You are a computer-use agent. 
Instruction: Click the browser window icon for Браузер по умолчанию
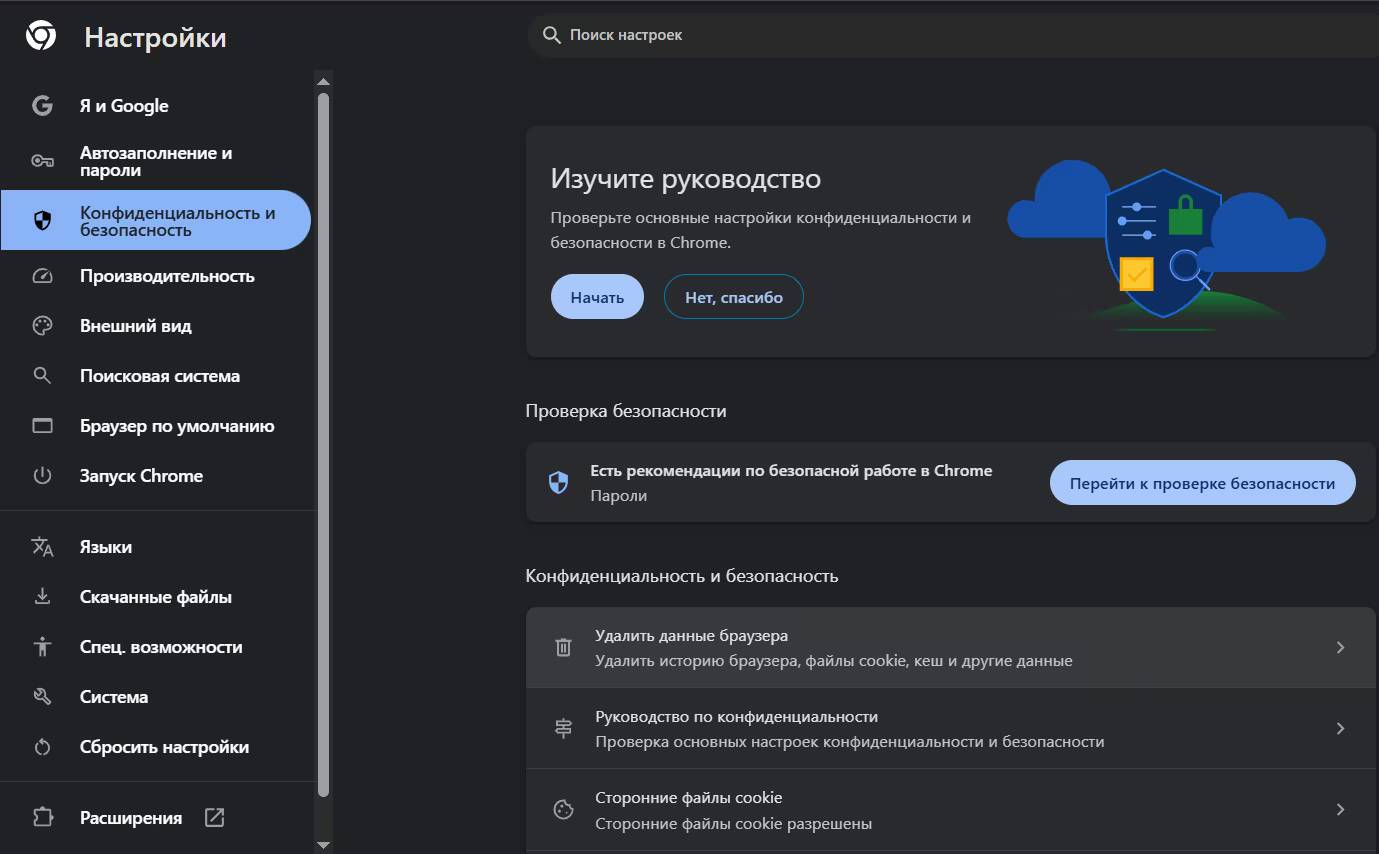pos(42,426)
